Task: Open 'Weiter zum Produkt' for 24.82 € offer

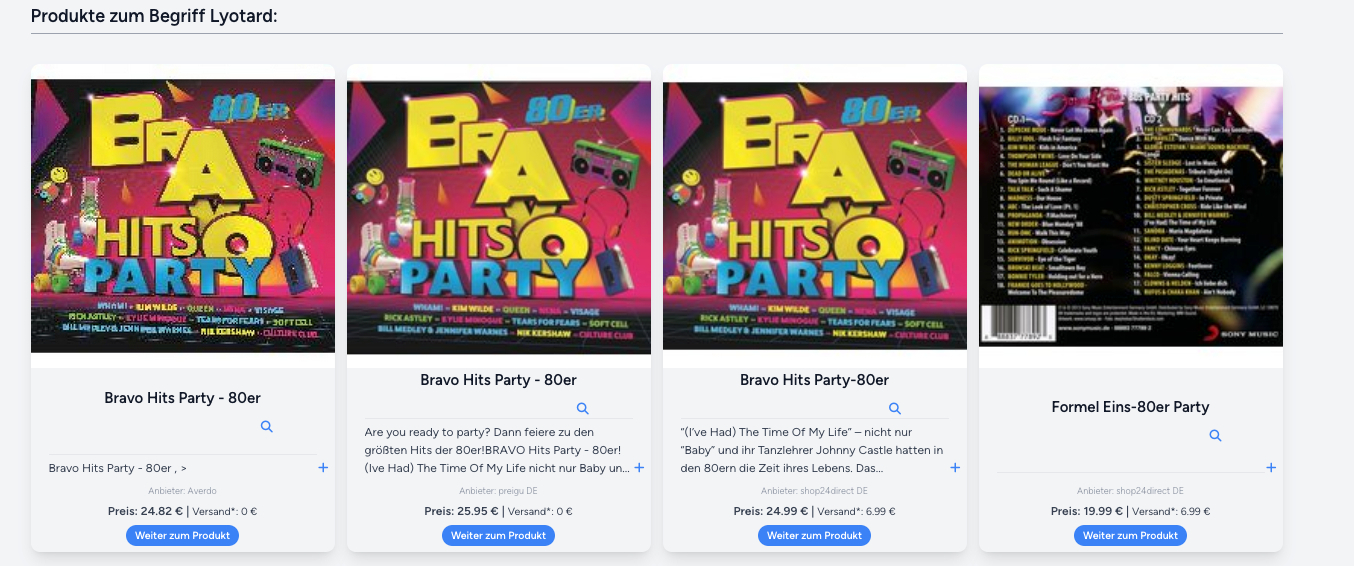Action: point(182,535)
